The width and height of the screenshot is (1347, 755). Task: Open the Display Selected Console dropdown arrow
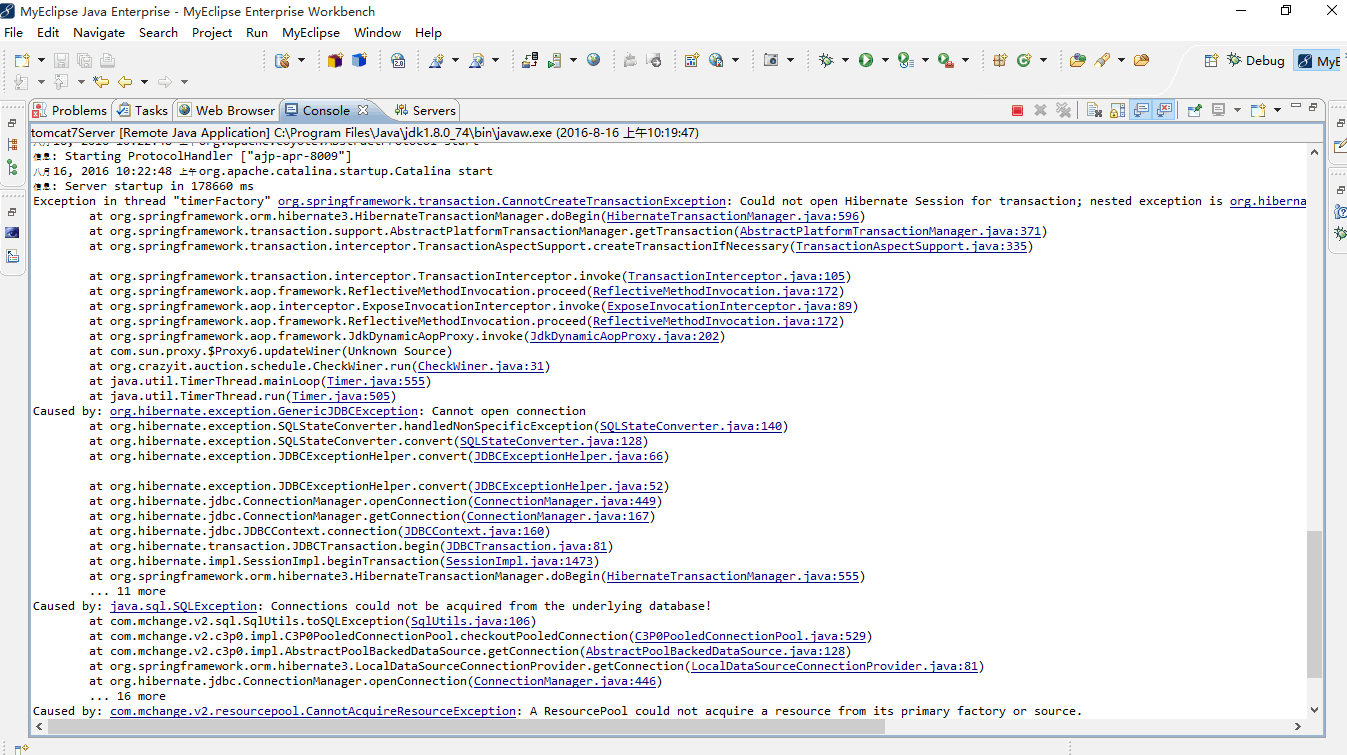(x=1237, y=110)
